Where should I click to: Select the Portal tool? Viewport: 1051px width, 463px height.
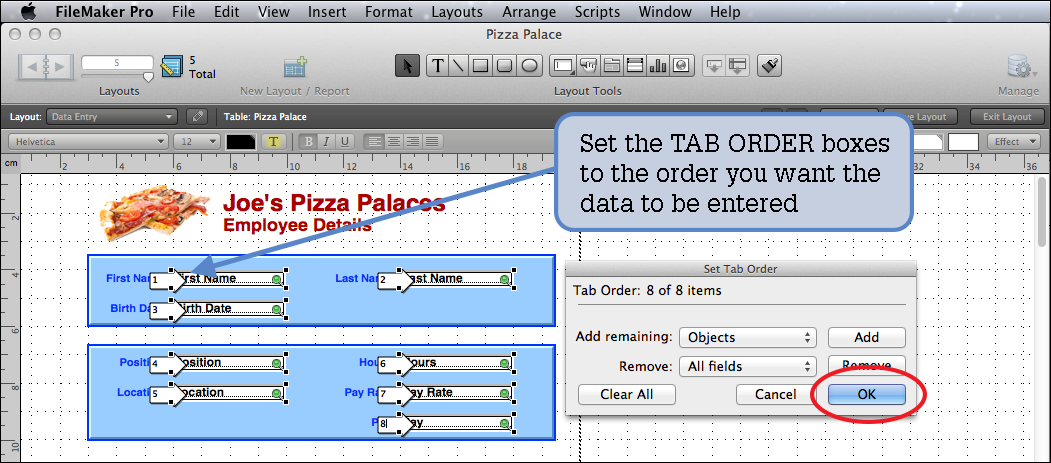coord(635,66)
